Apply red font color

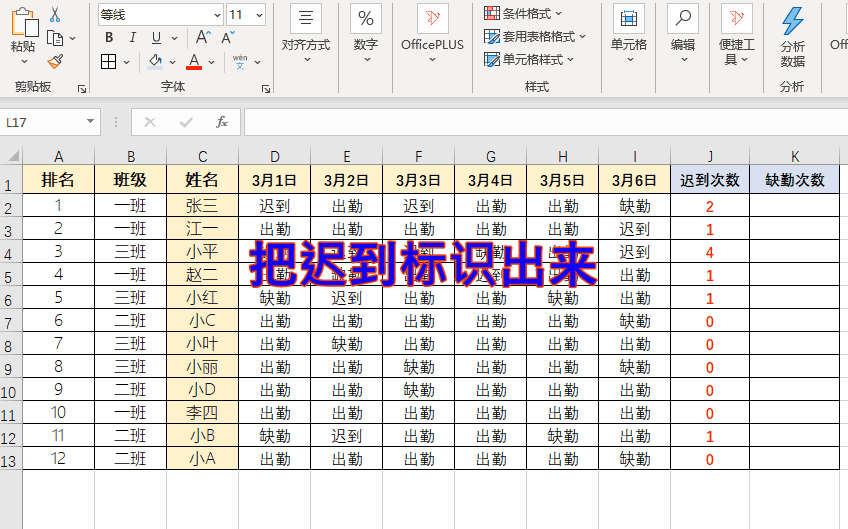[194, 62]
